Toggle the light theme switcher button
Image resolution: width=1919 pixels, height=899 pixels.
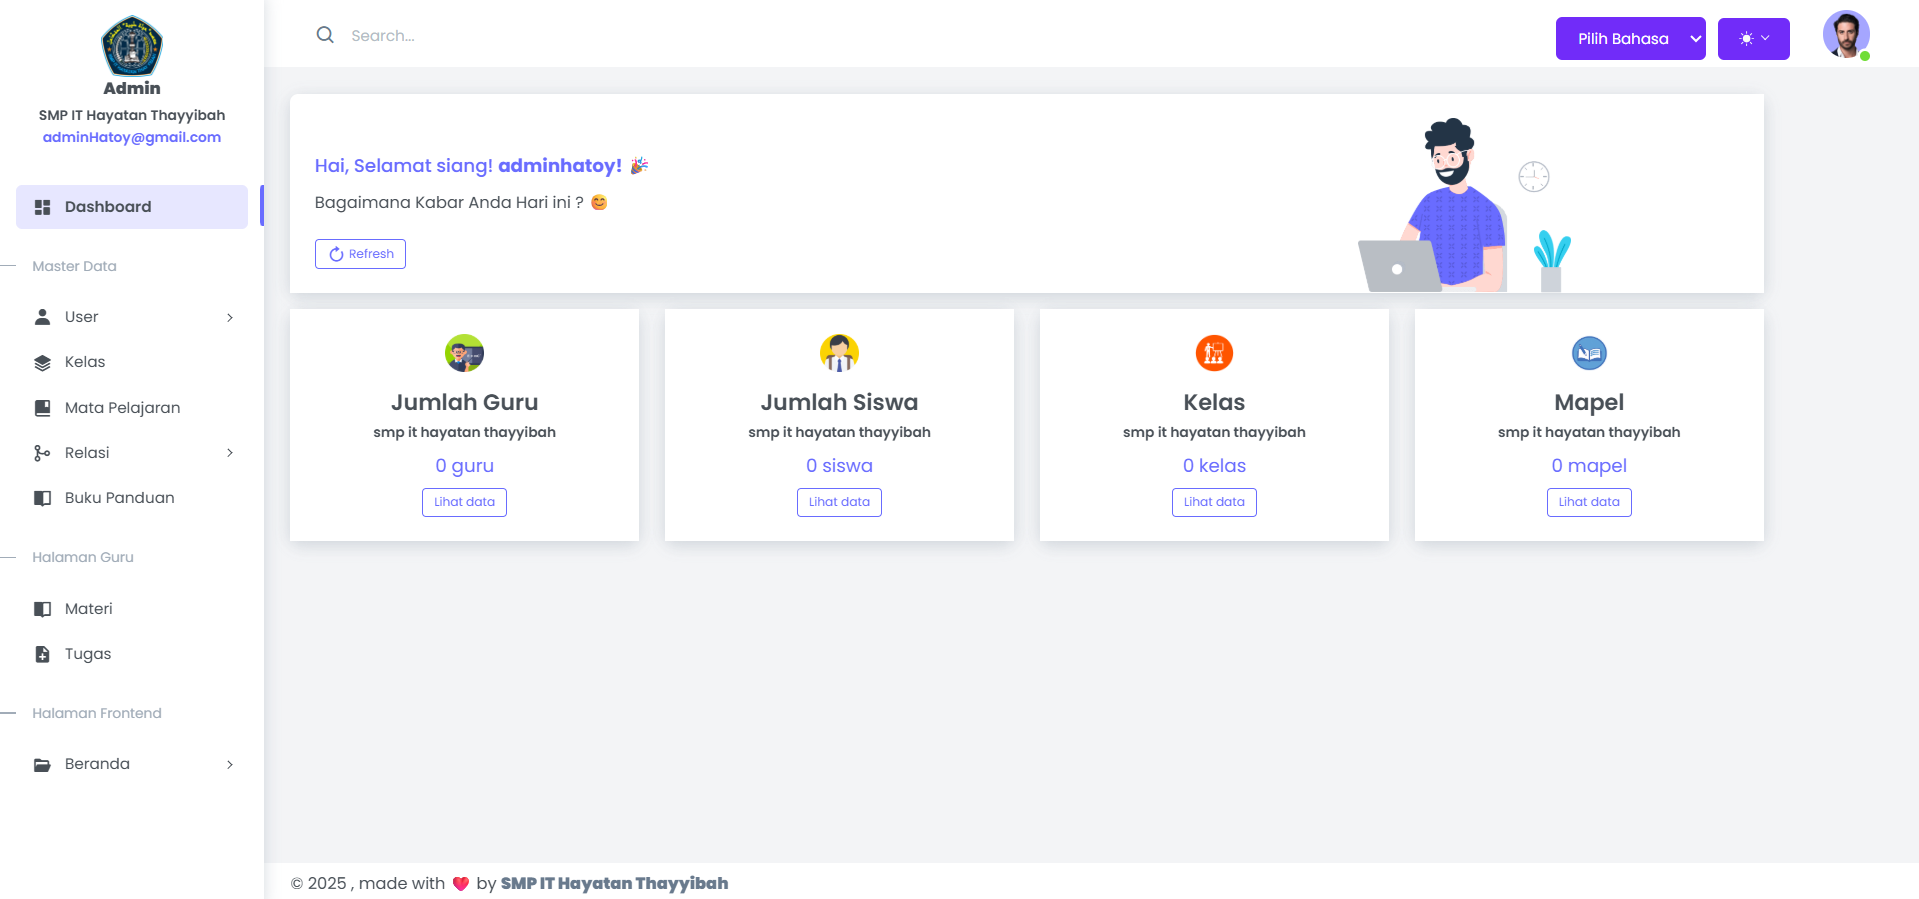pos(1753,39)
